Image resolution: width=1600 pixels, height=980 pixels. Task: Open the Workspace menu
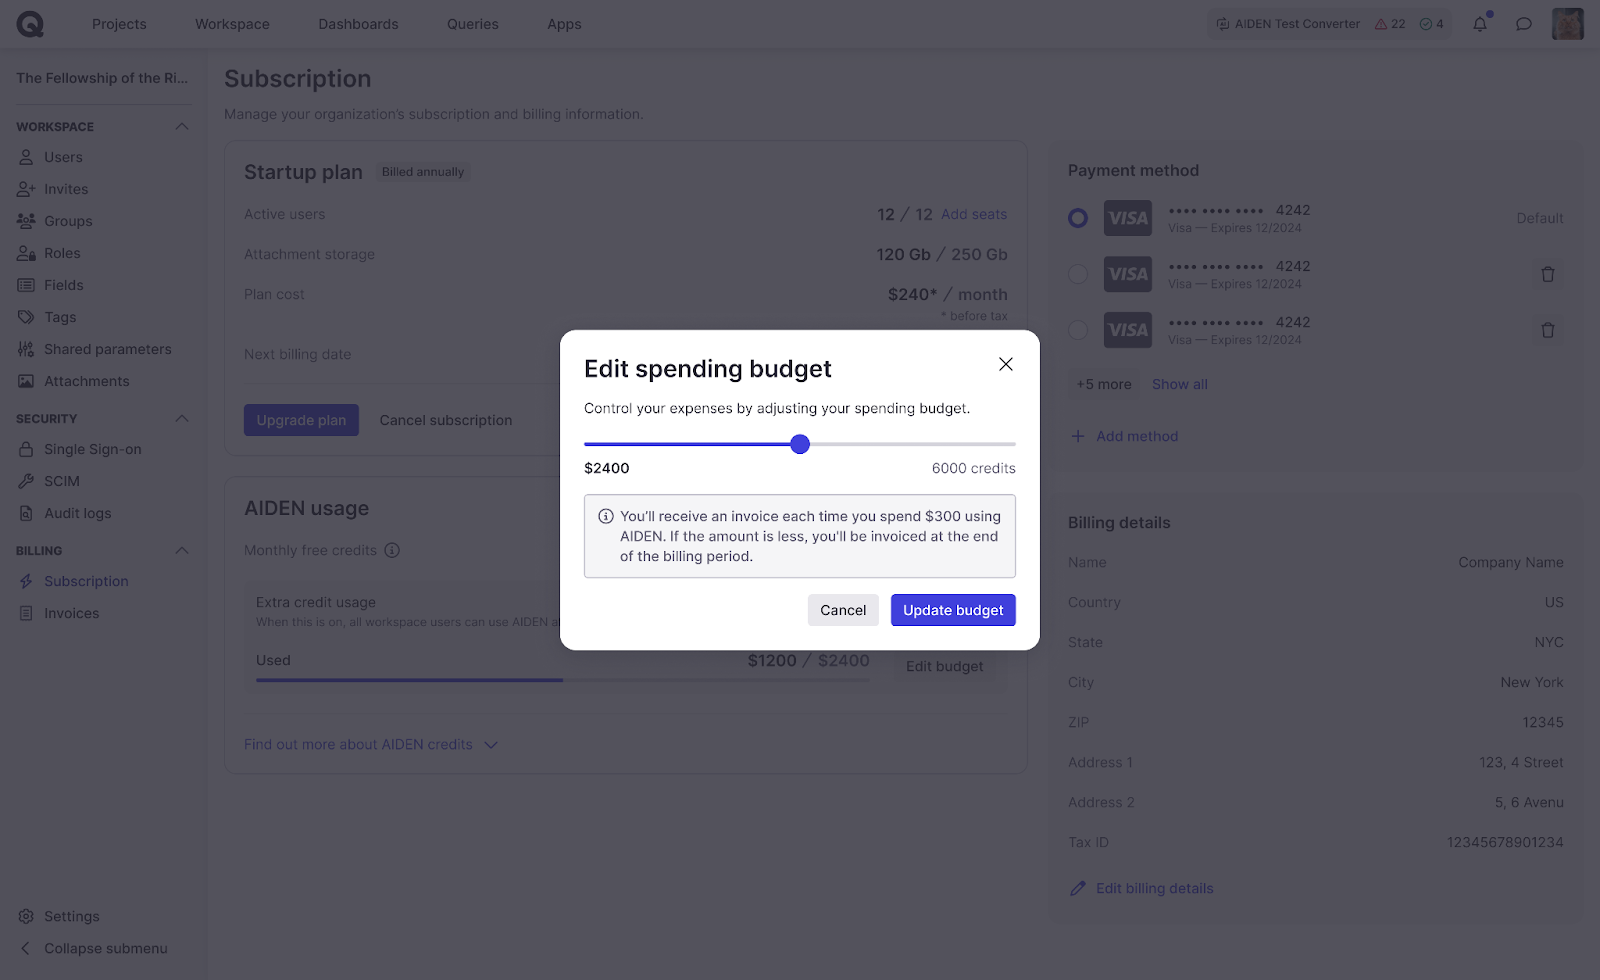pos(232,24)
